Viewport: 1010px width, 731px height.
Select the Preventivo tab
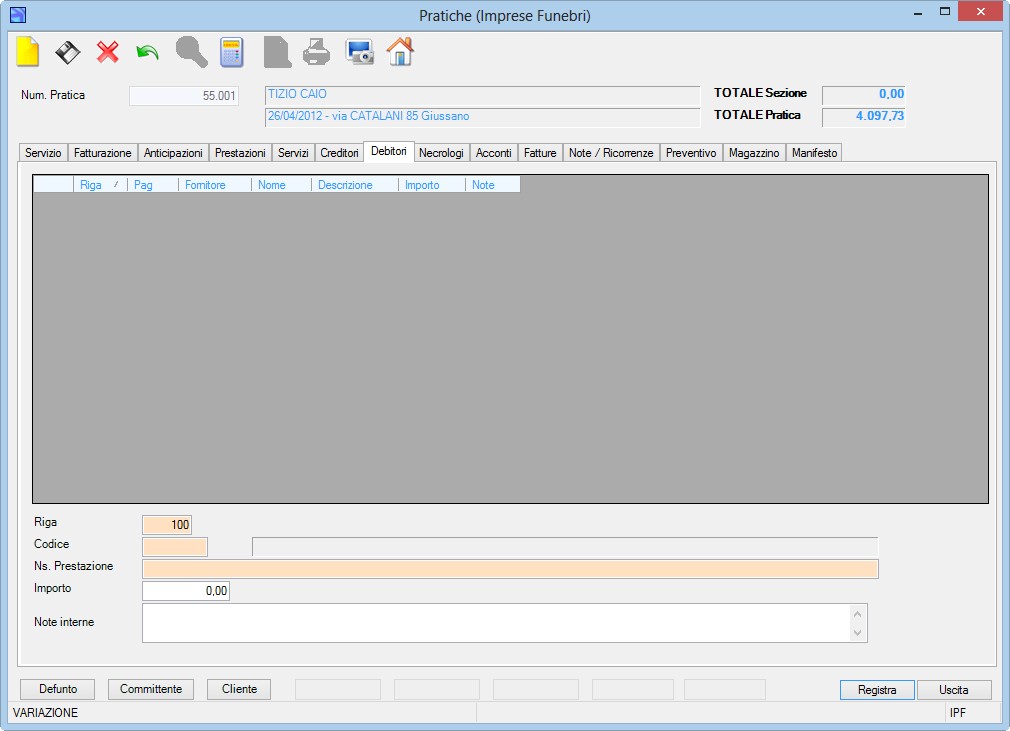[691, 153]
